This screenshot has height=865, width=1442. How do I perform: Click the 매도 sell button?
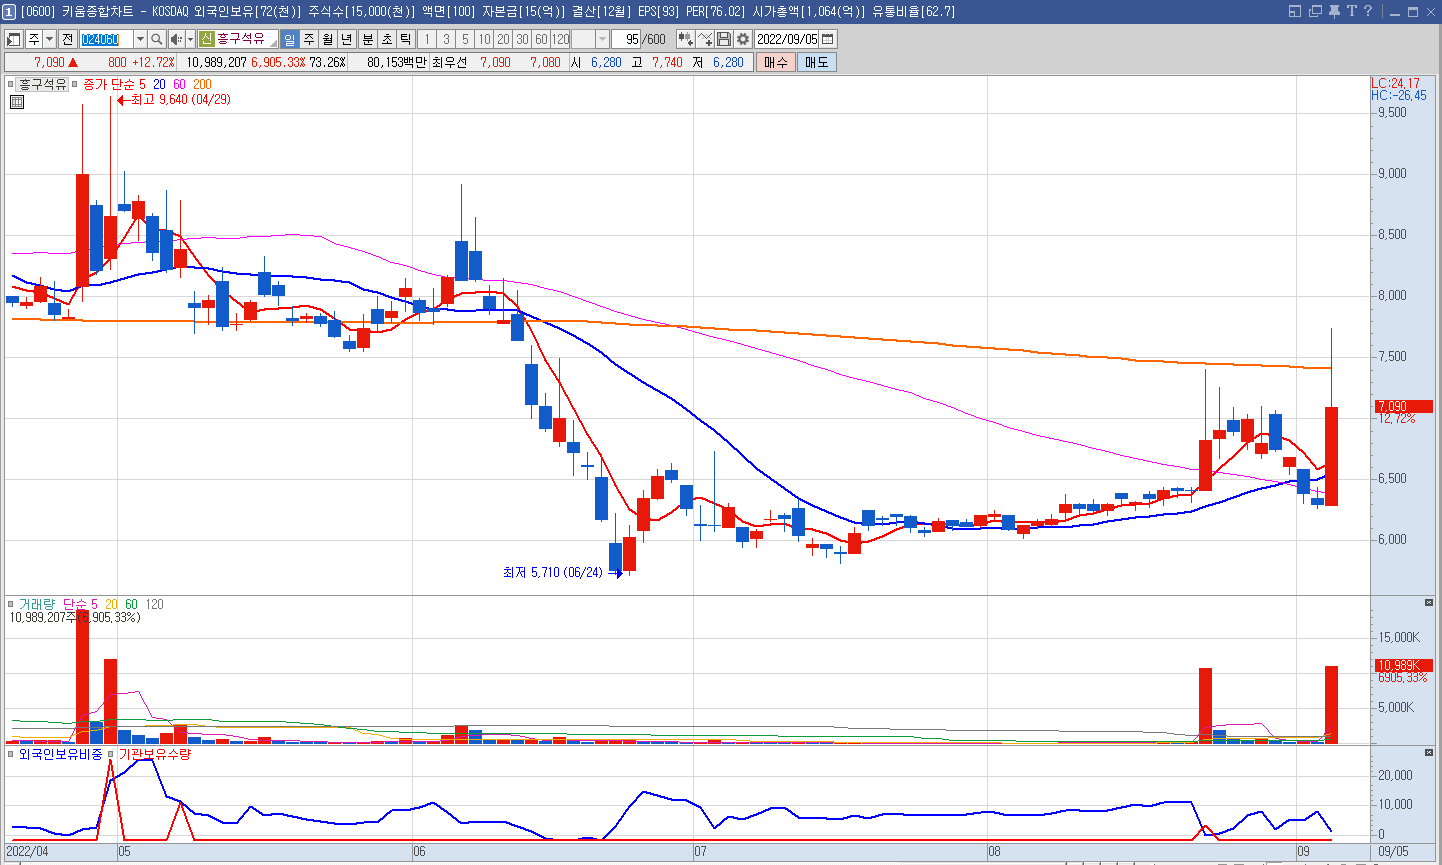pyautogui.click(x=816, y=62)
